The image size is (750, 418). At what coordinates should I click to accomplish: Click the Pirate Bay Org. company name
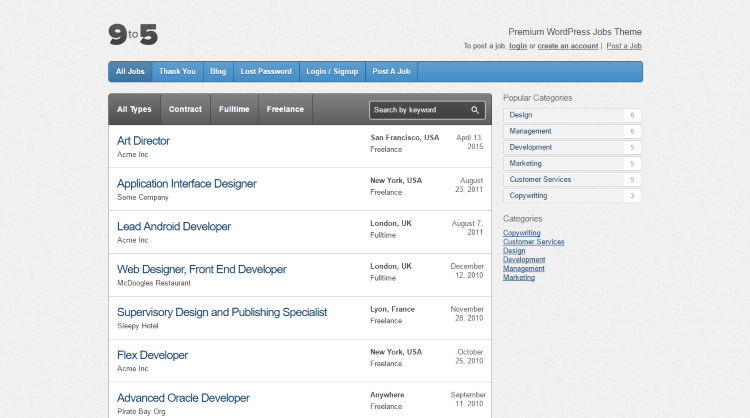click(x=142, y=412)
